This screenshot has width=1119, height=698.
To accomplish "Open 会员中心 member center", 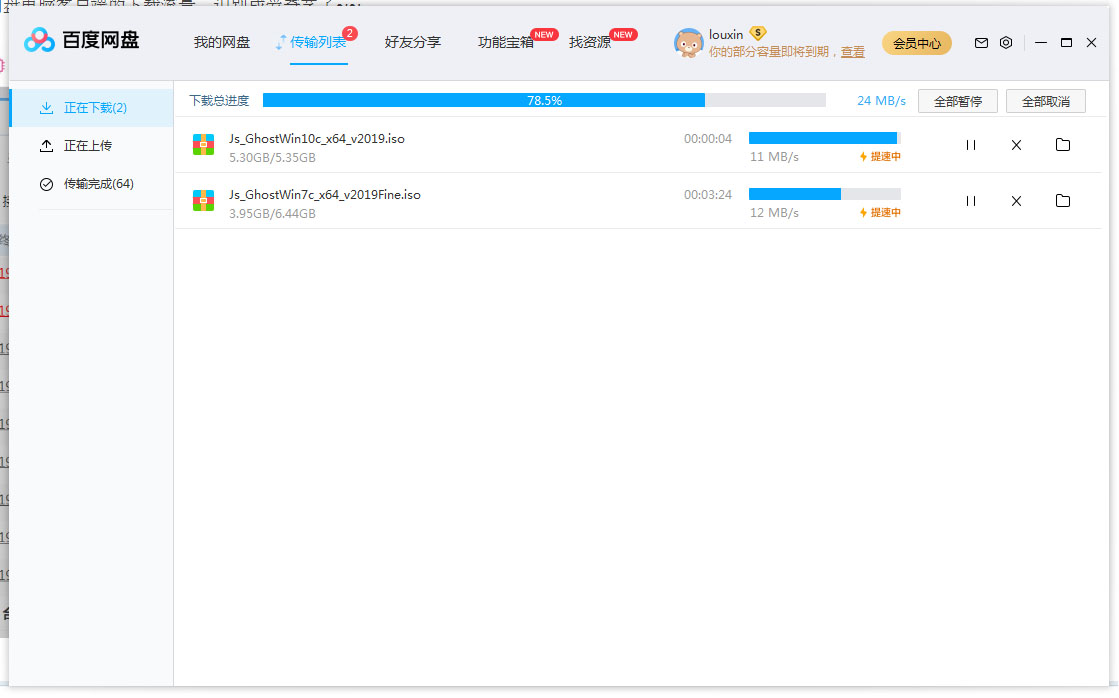I will tap(916, 44).
